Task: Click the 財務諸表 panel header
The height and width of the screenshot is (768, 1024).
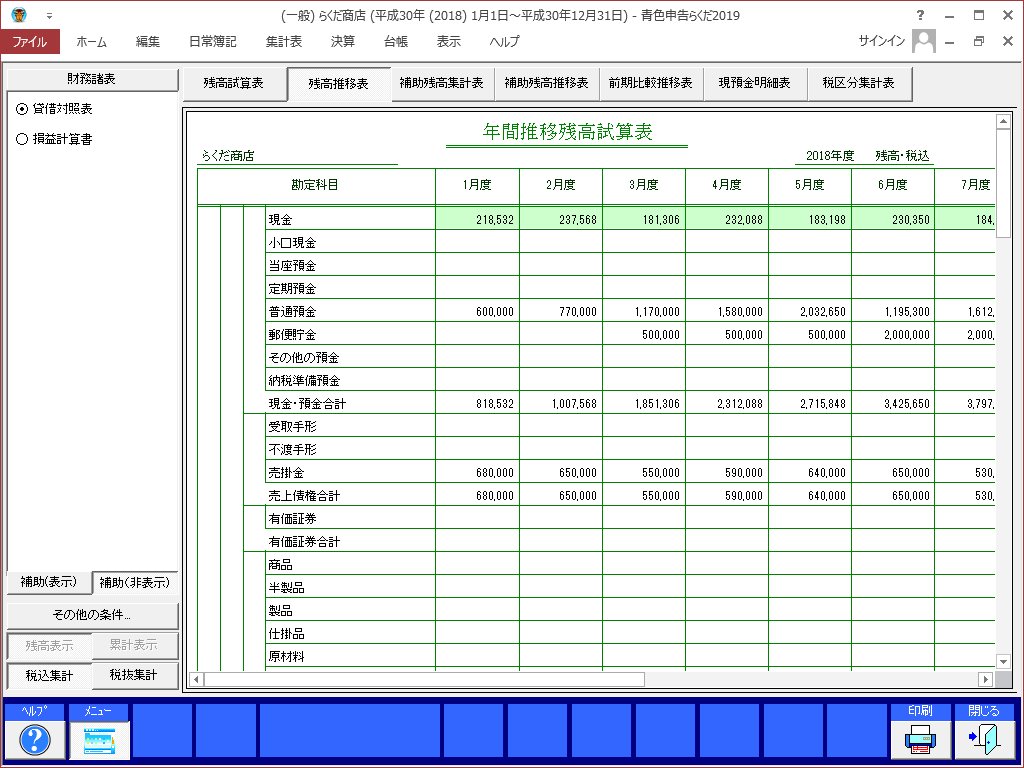Action: 92,79
